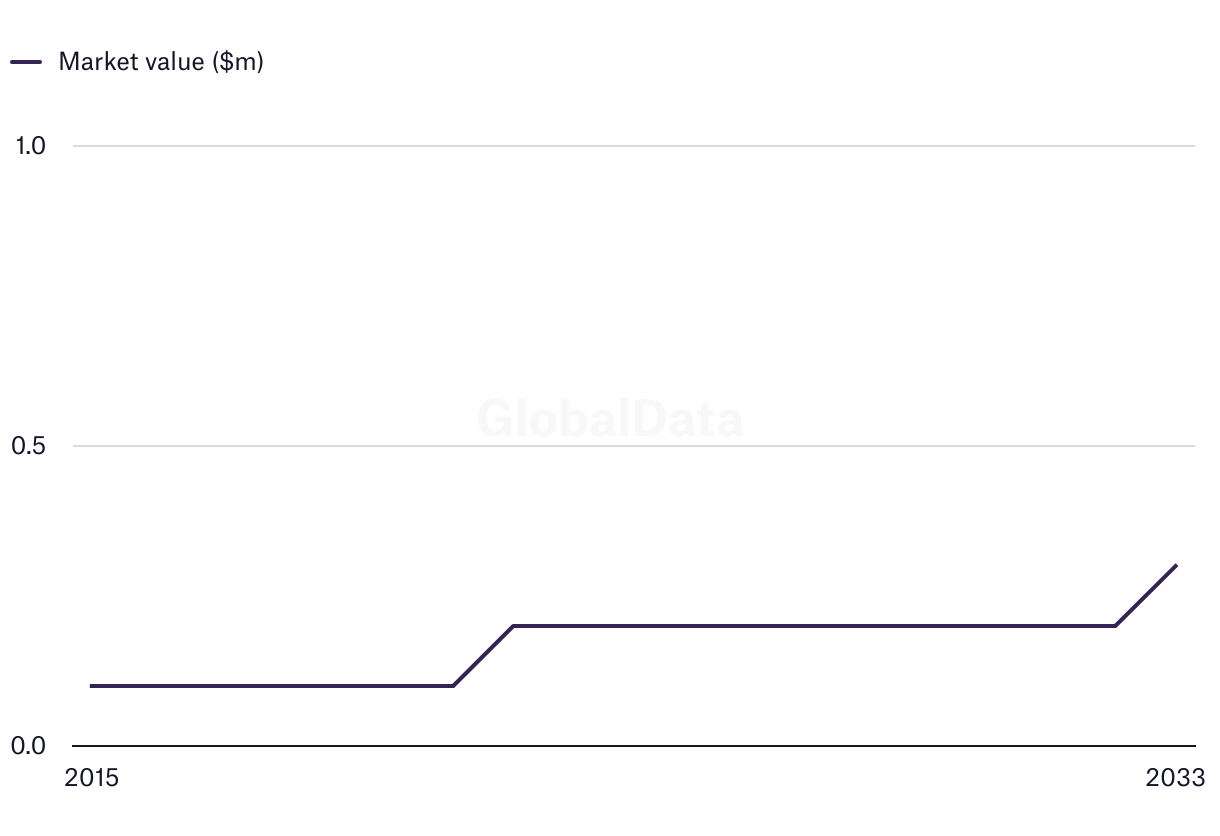Click the 1.0 y-axis label

(30, 146)
